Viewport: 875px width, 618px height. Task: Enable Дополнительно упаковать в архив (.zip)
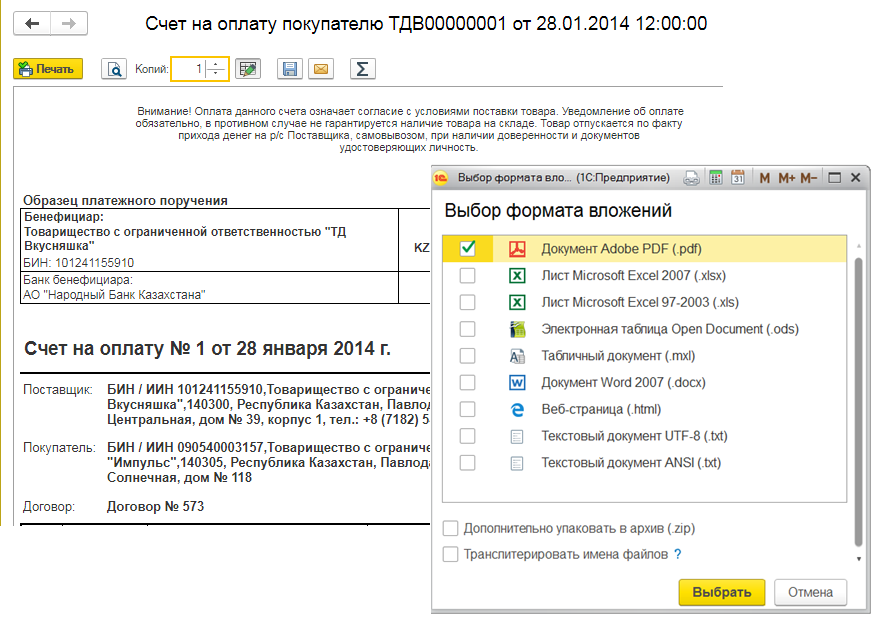[450, 528]
